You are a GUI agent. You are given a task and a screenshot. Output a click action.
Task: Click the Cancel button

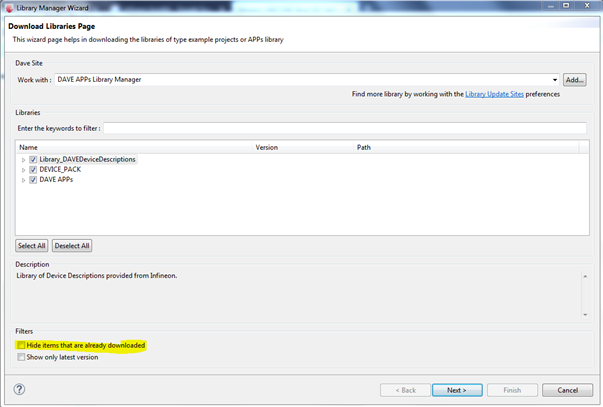(x=568, y=390)
